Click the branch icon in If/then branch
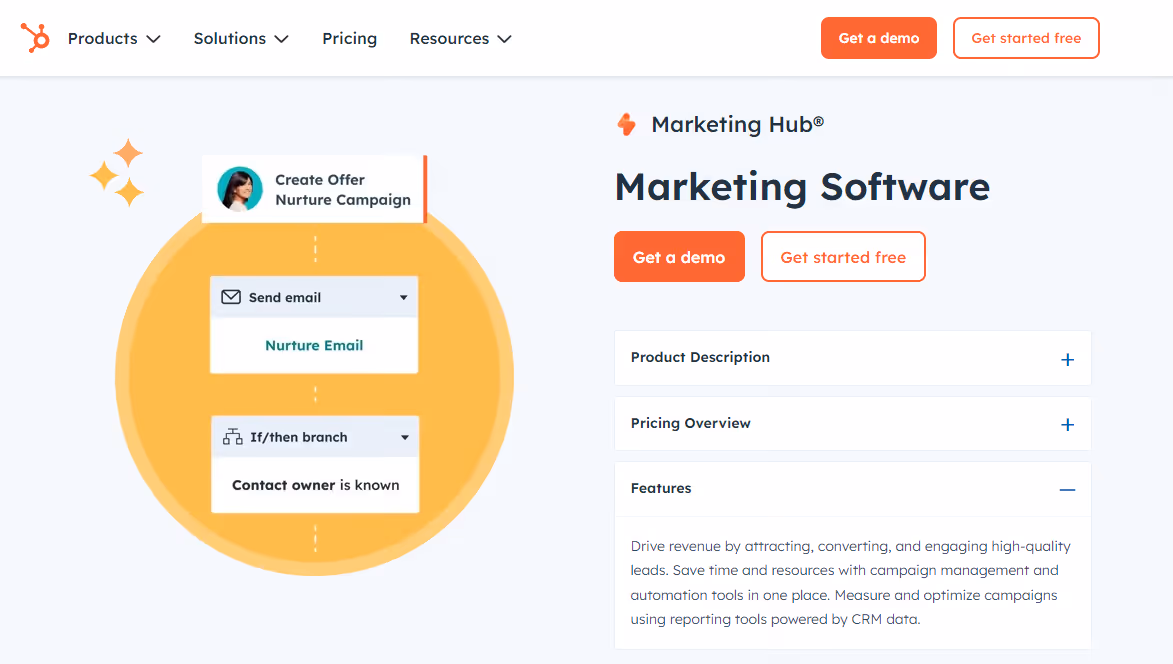 [233, 437]
